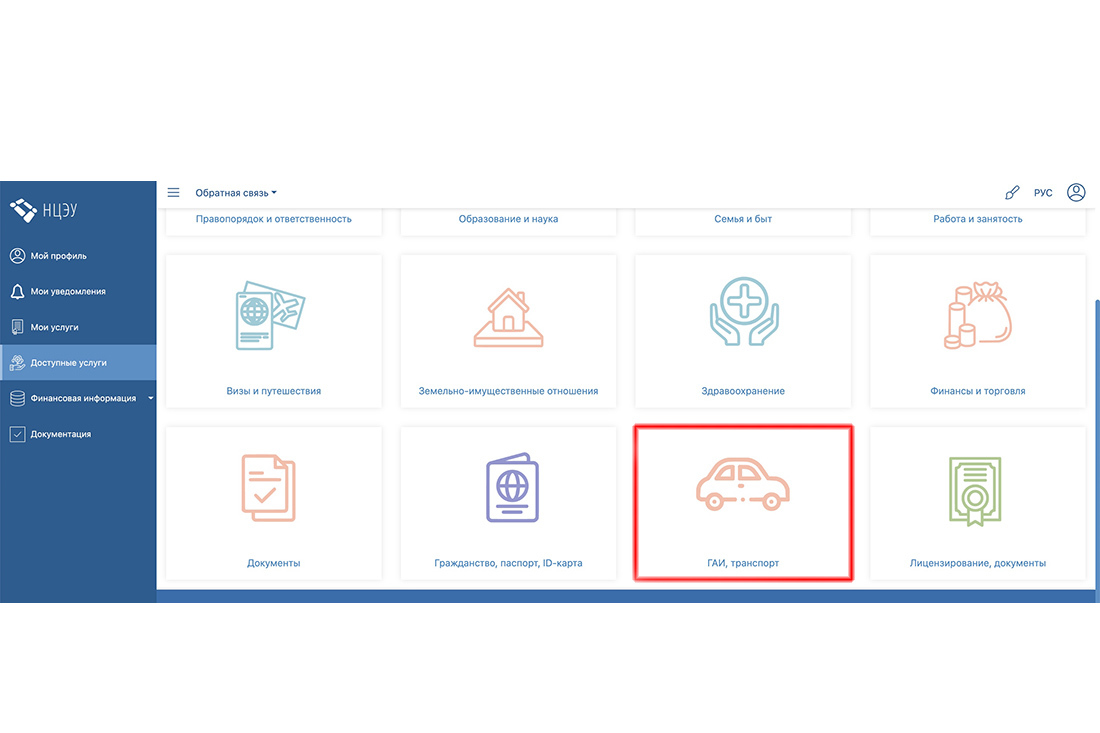Click the Доступные услуги hand icon

click(18, 363)
